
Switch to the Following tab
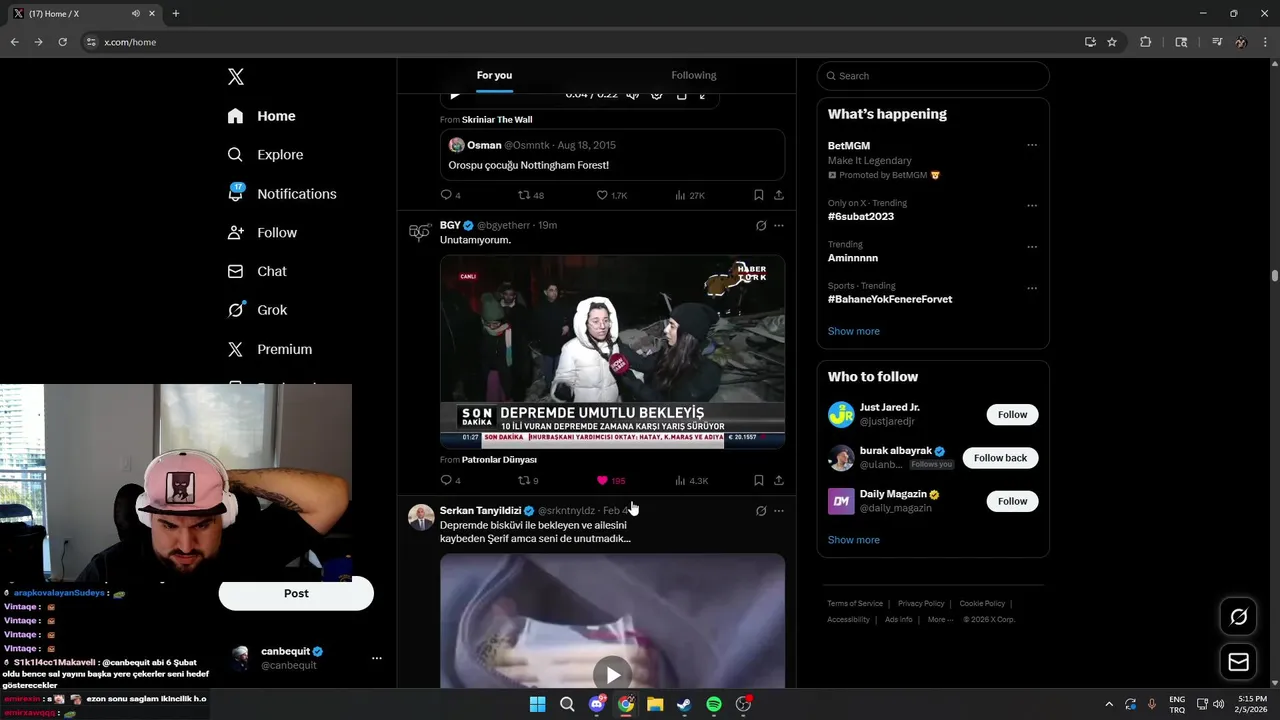coord(694,75)
